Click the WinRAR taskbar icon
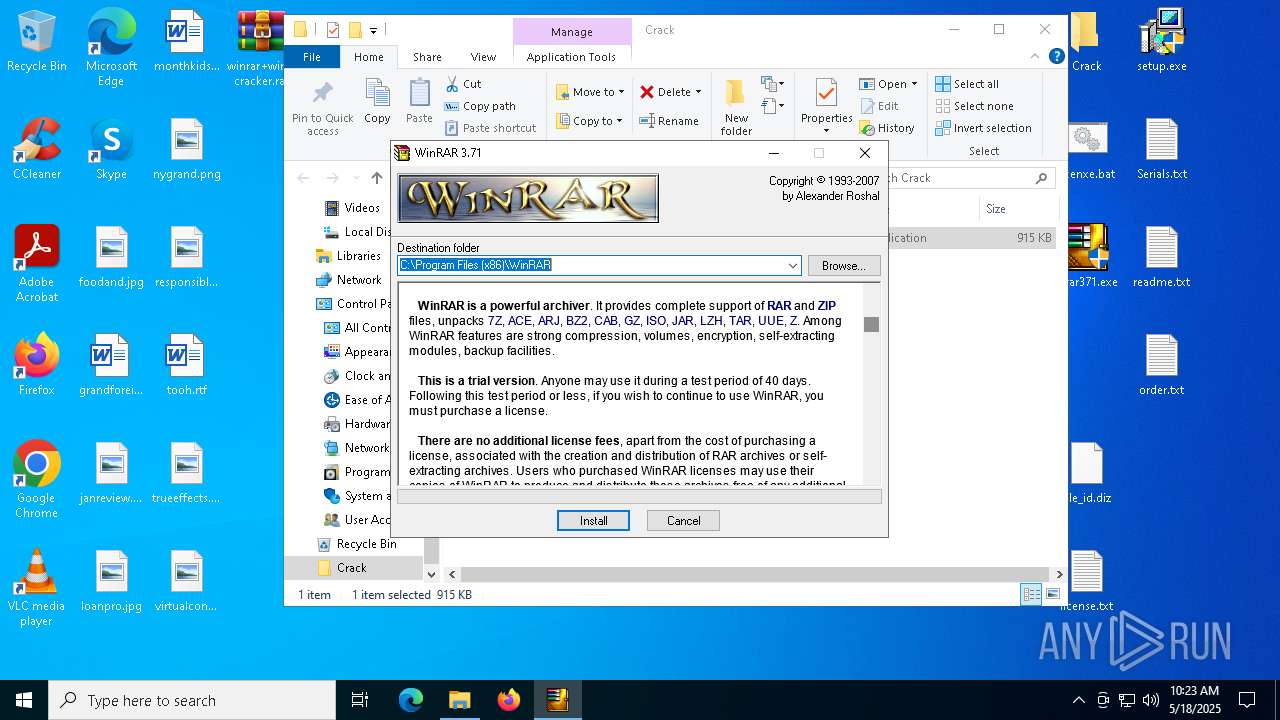The height and width of the screenshot is (720, 1280). point(557,700)
